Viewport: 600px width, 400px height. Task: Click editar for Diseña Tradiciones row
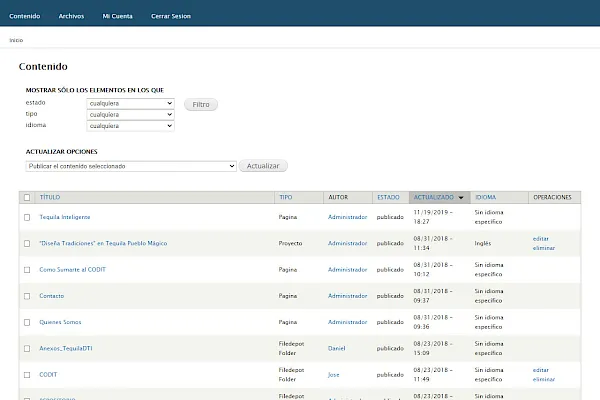click(x=541, y=239)
